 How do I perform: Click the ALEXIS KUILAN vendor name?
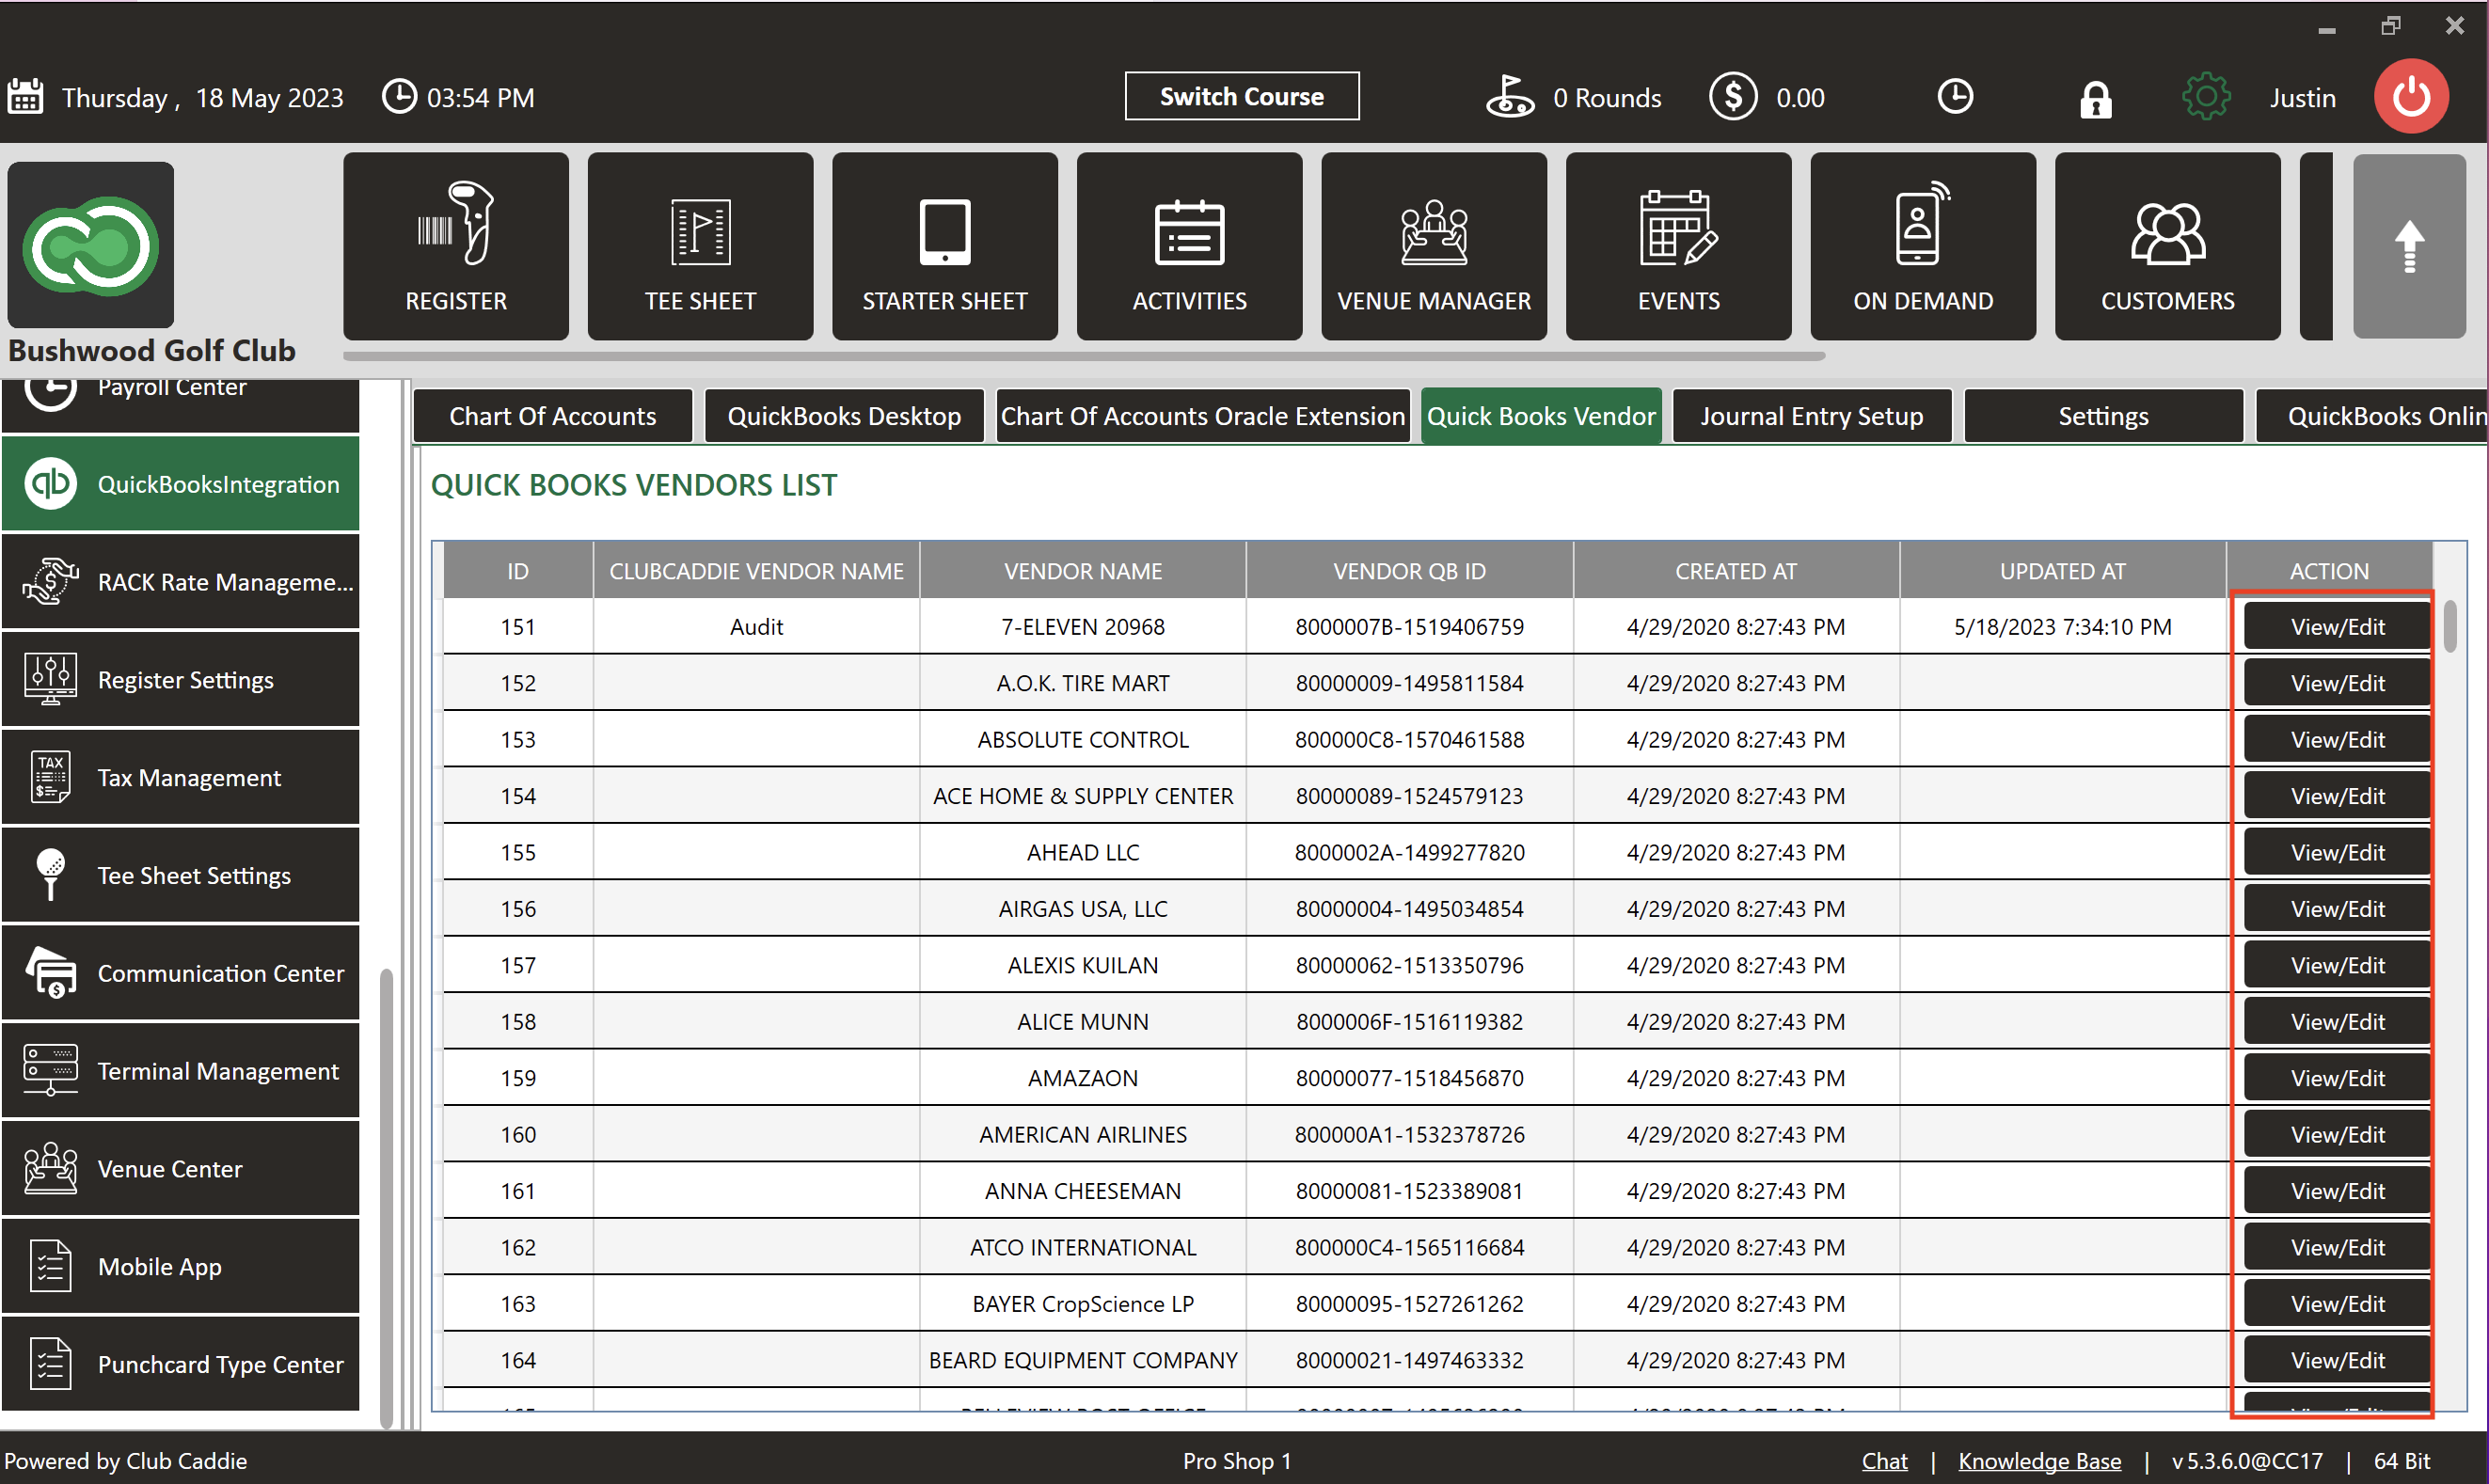[1083, 965]
